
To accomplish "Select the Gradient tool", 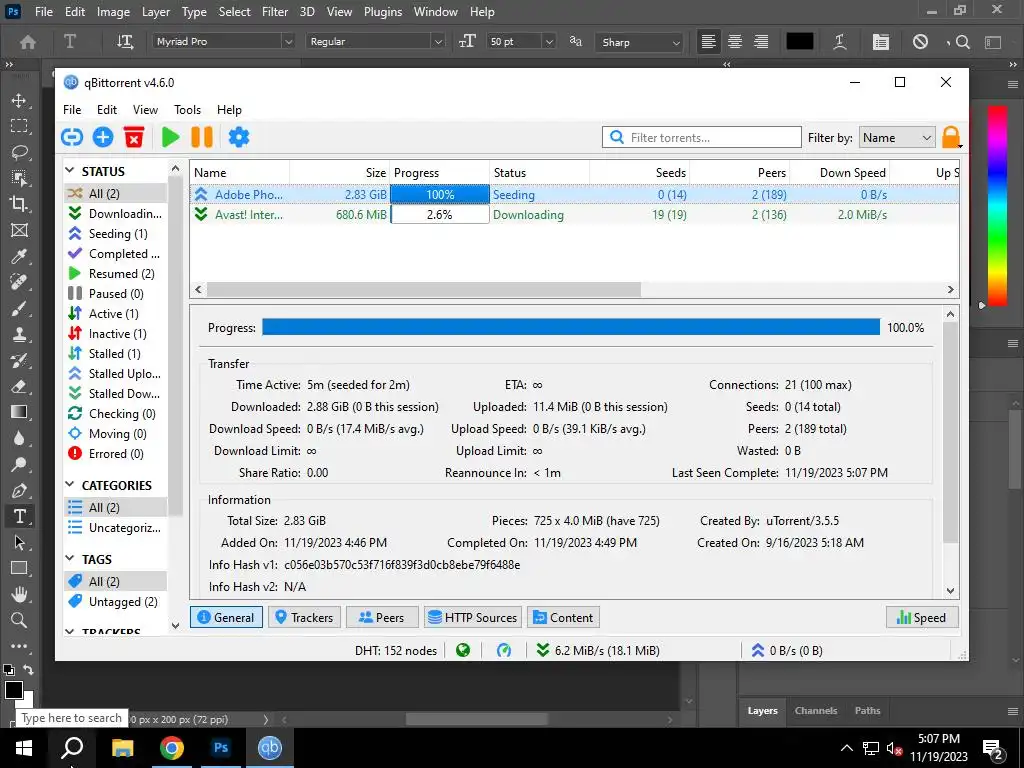I will (19, 412).
